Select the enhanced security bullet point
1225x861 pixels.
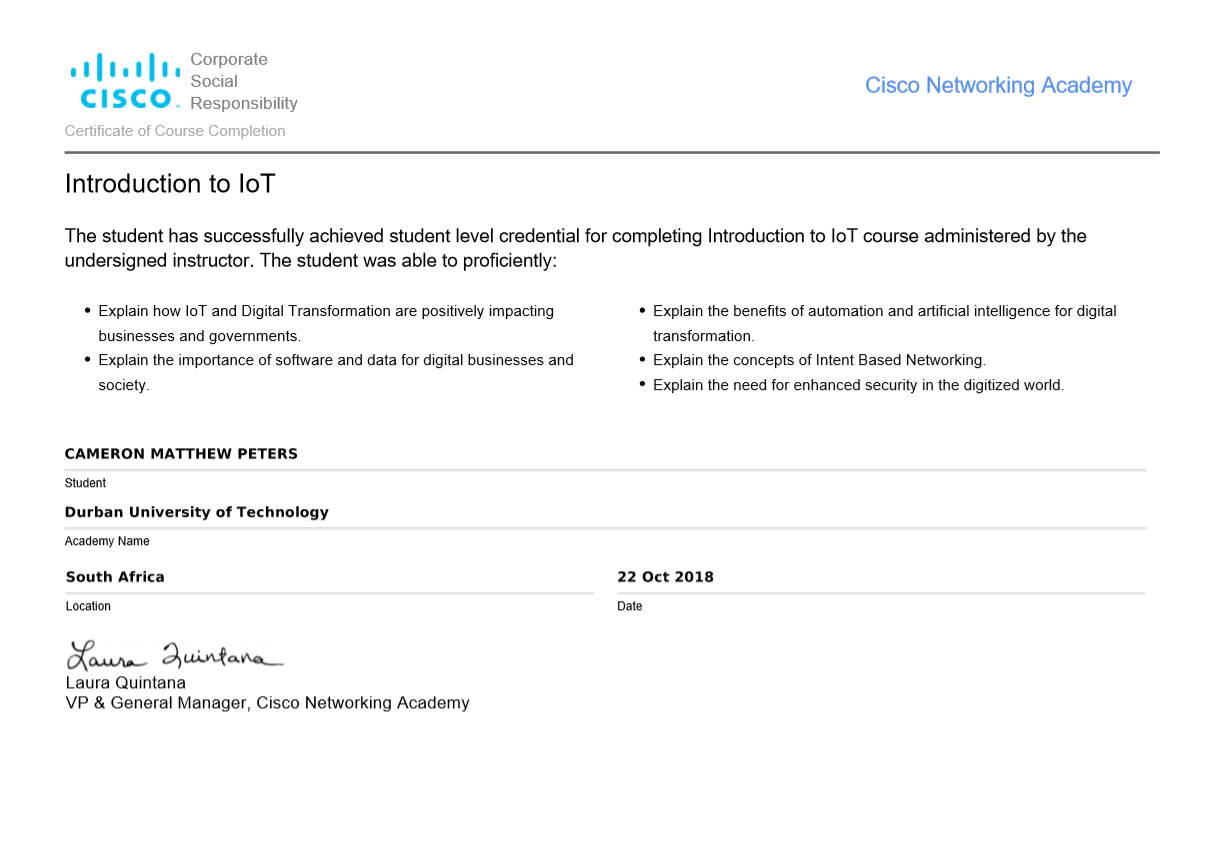[x=858, y=385]
